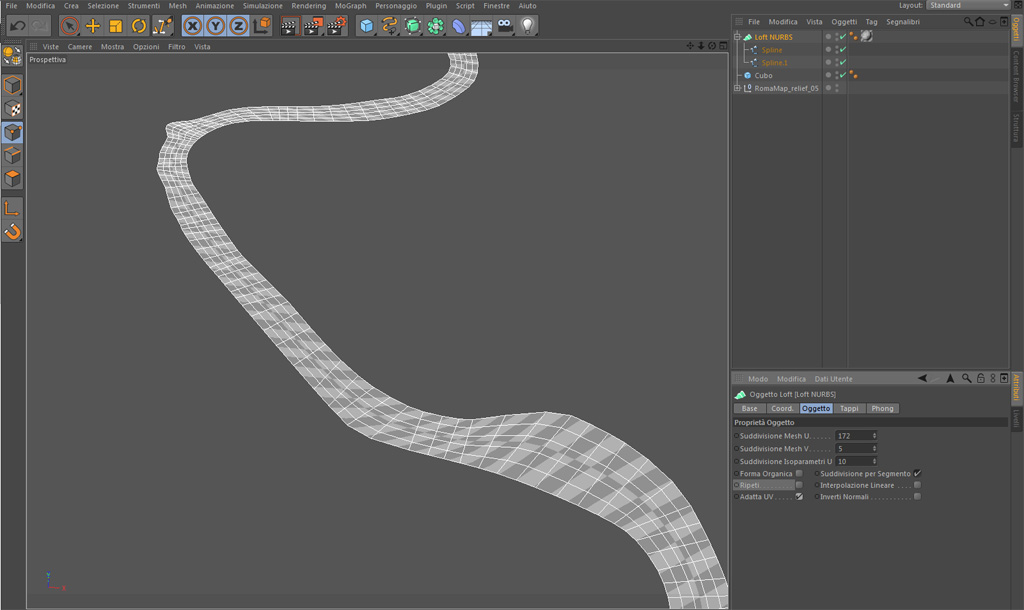
Task: Toggle the Inverti Normali checkbox
Action: pyautogui.click(x=917, y=497)
